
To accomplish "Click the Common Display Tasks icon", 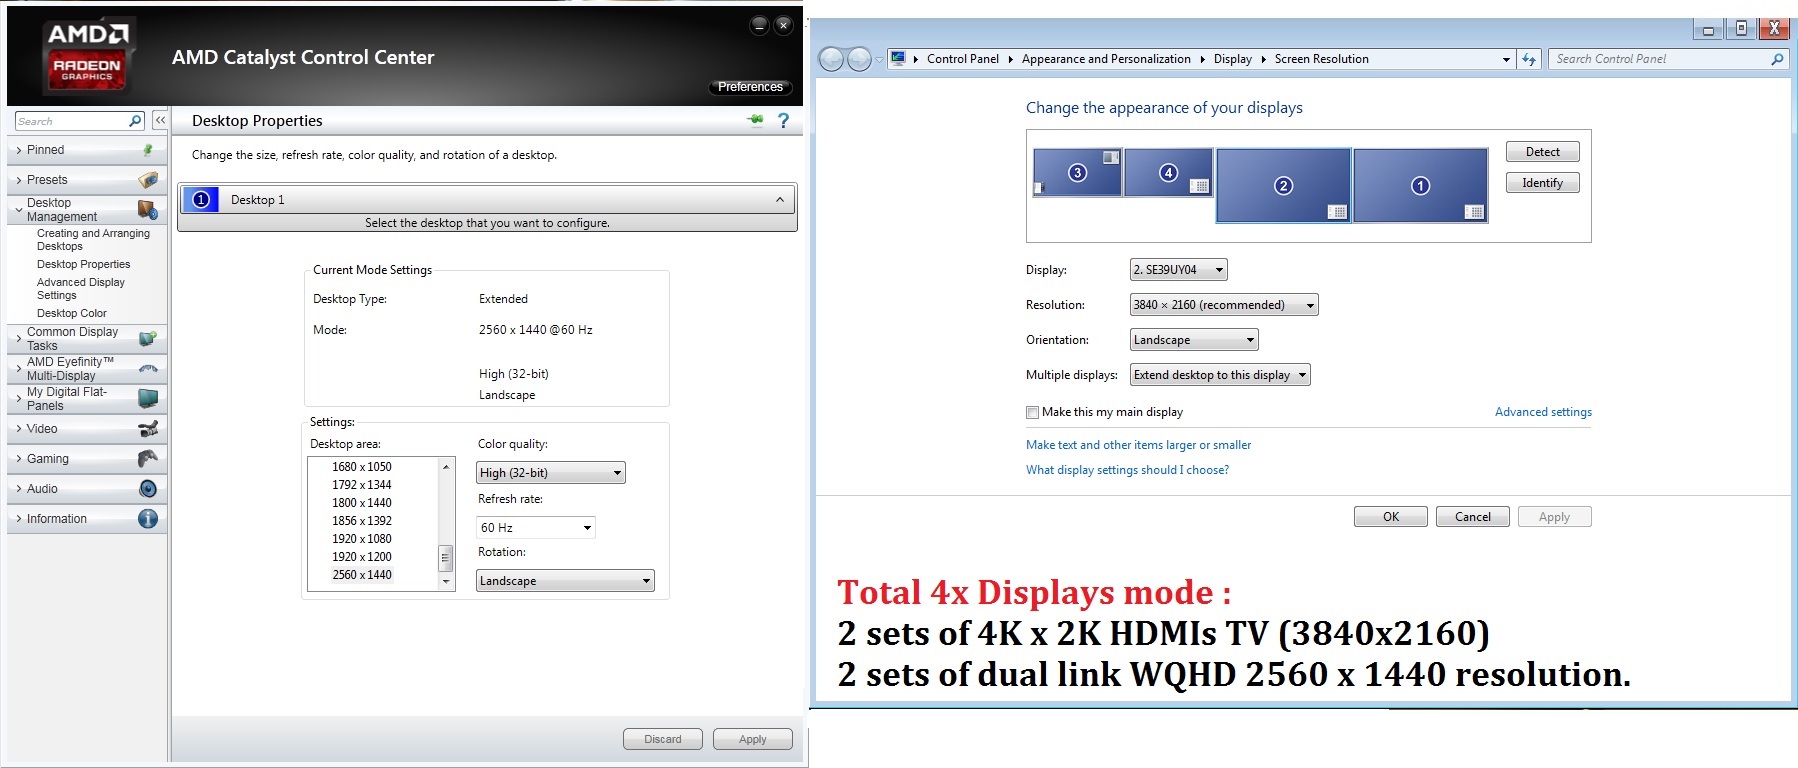I will 148,339.
